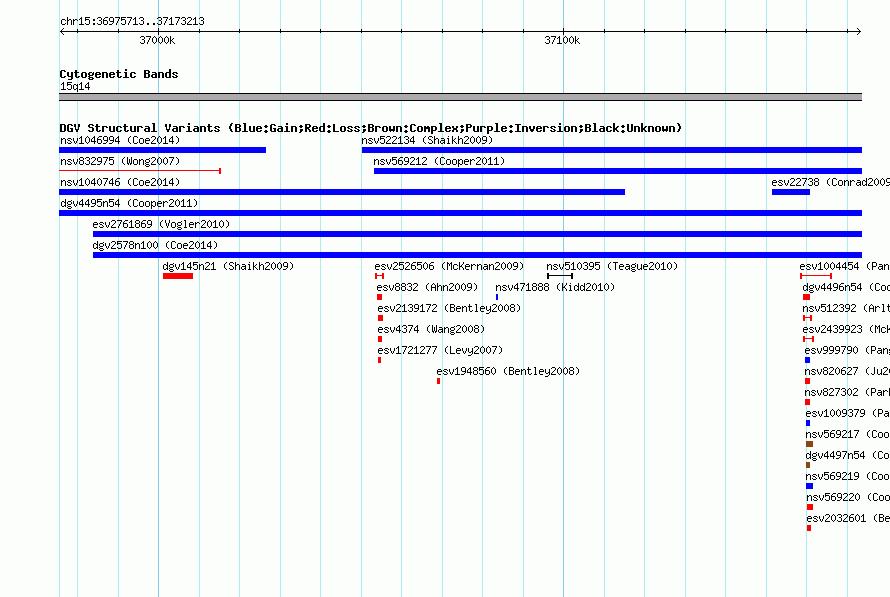Select the nsv569212 blue gain bar

point(618,171)
